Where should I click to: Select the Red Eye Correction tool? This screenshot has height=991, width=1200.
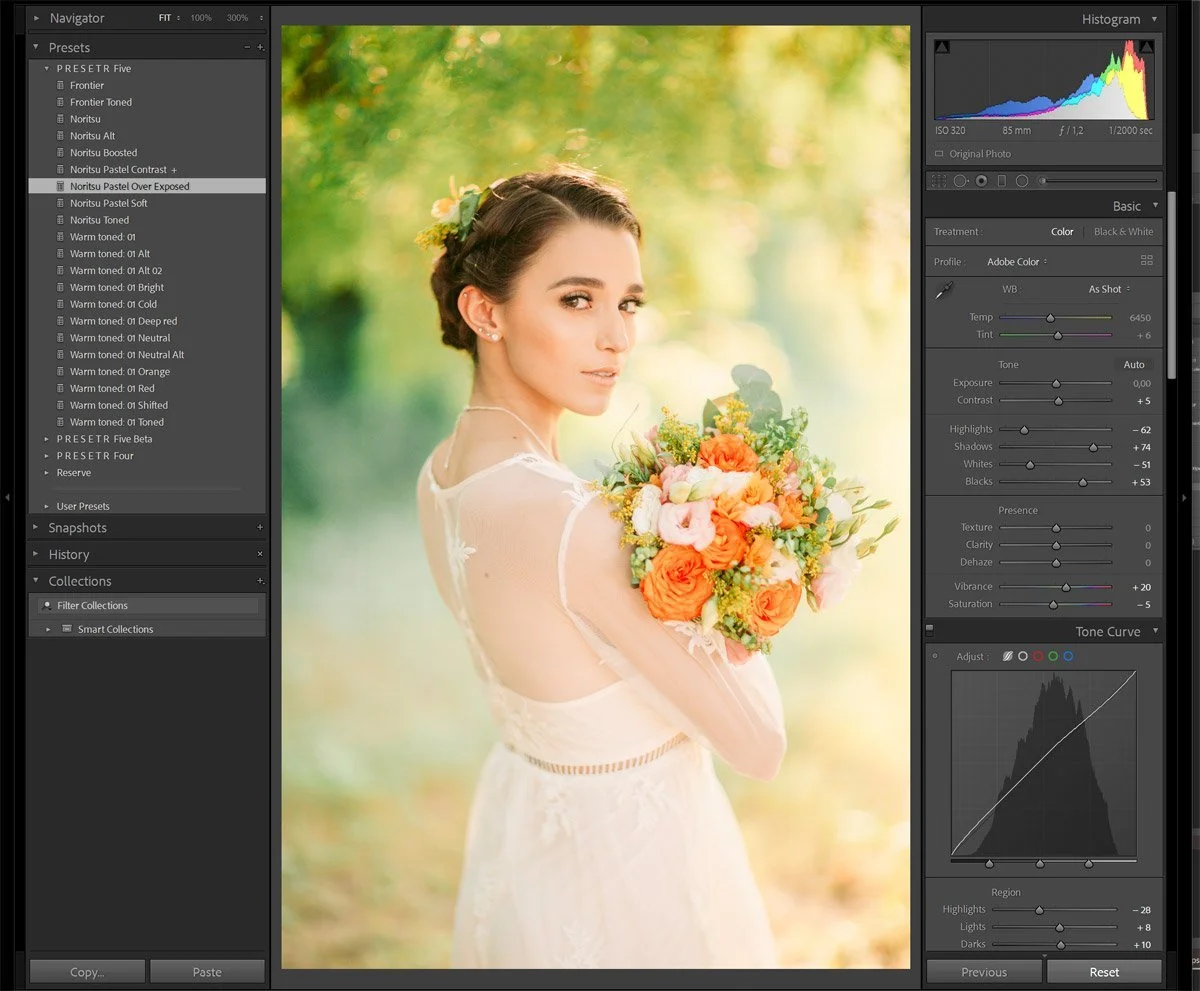point(981,180)
